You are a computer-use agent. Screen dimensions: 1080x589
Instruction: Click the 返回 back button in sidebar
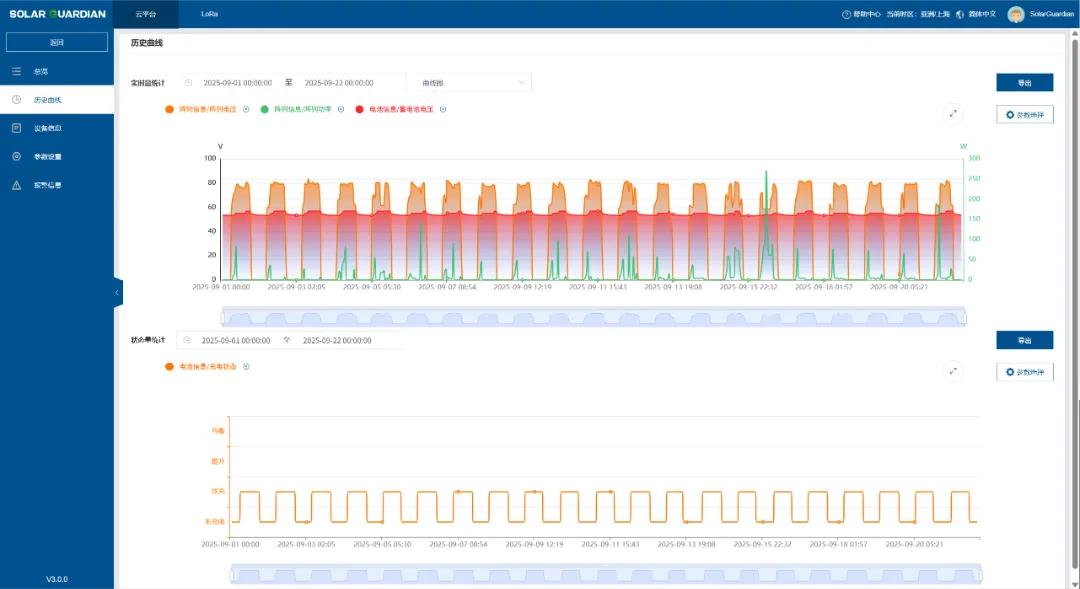click(x=57, y=42)
